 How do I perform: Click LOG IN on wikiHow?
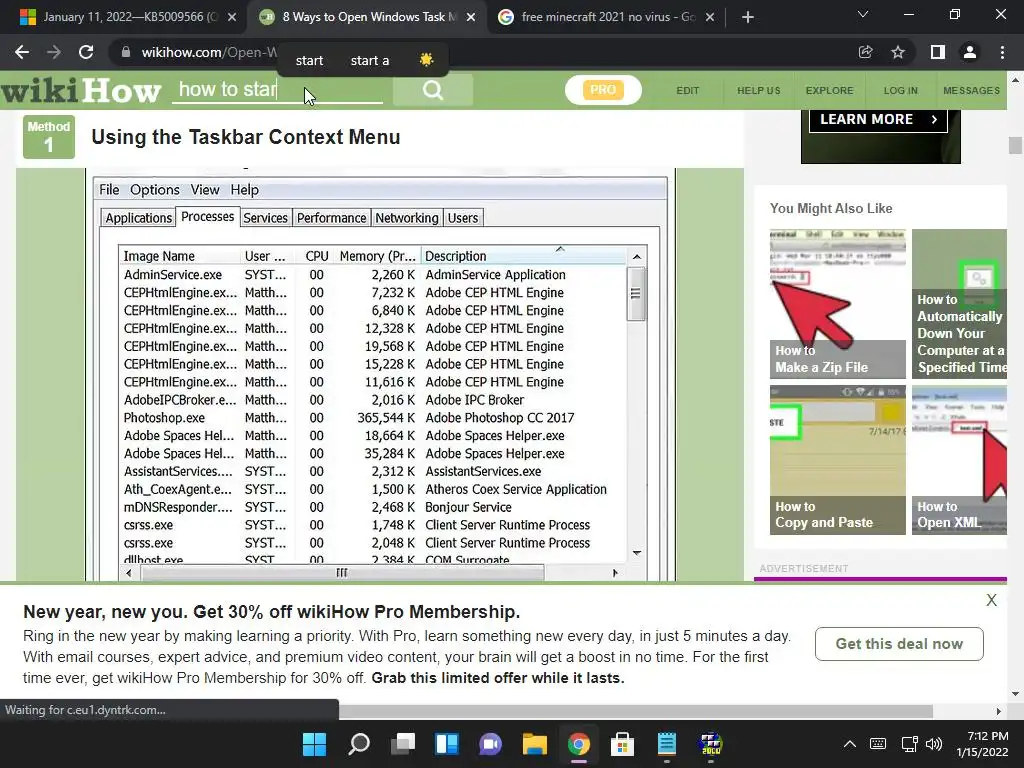(901, 91)
